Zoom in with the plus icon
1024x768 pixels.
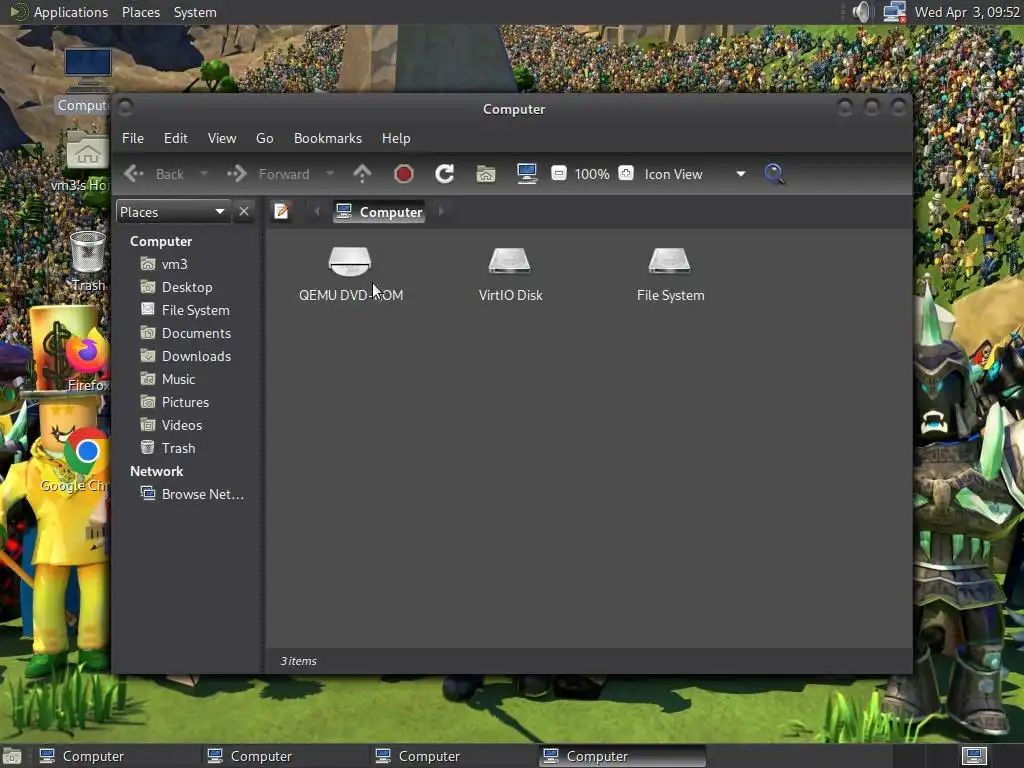pyautogui.click(x=626, y=173)
